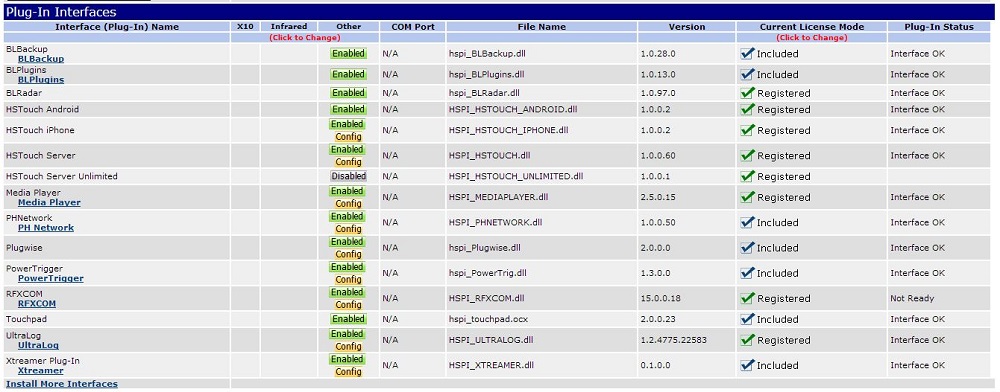The image size is (1000, 392).
Task: Open Config for PowerTrigger
Action: pos(348,280)
